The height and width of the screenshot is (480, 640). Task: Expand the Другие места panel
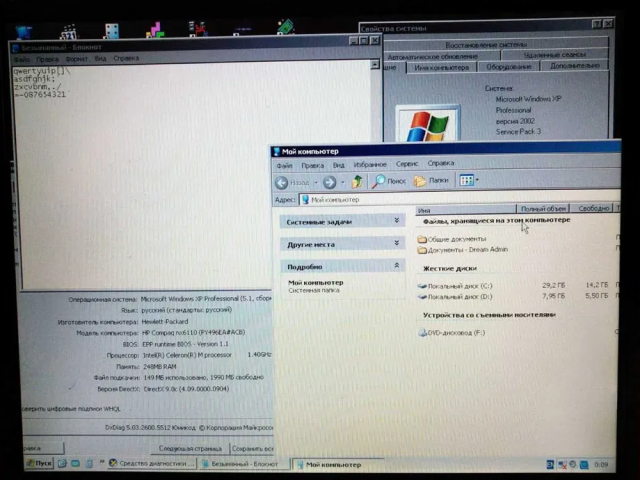pyautogui.click(x=342, y=244)
